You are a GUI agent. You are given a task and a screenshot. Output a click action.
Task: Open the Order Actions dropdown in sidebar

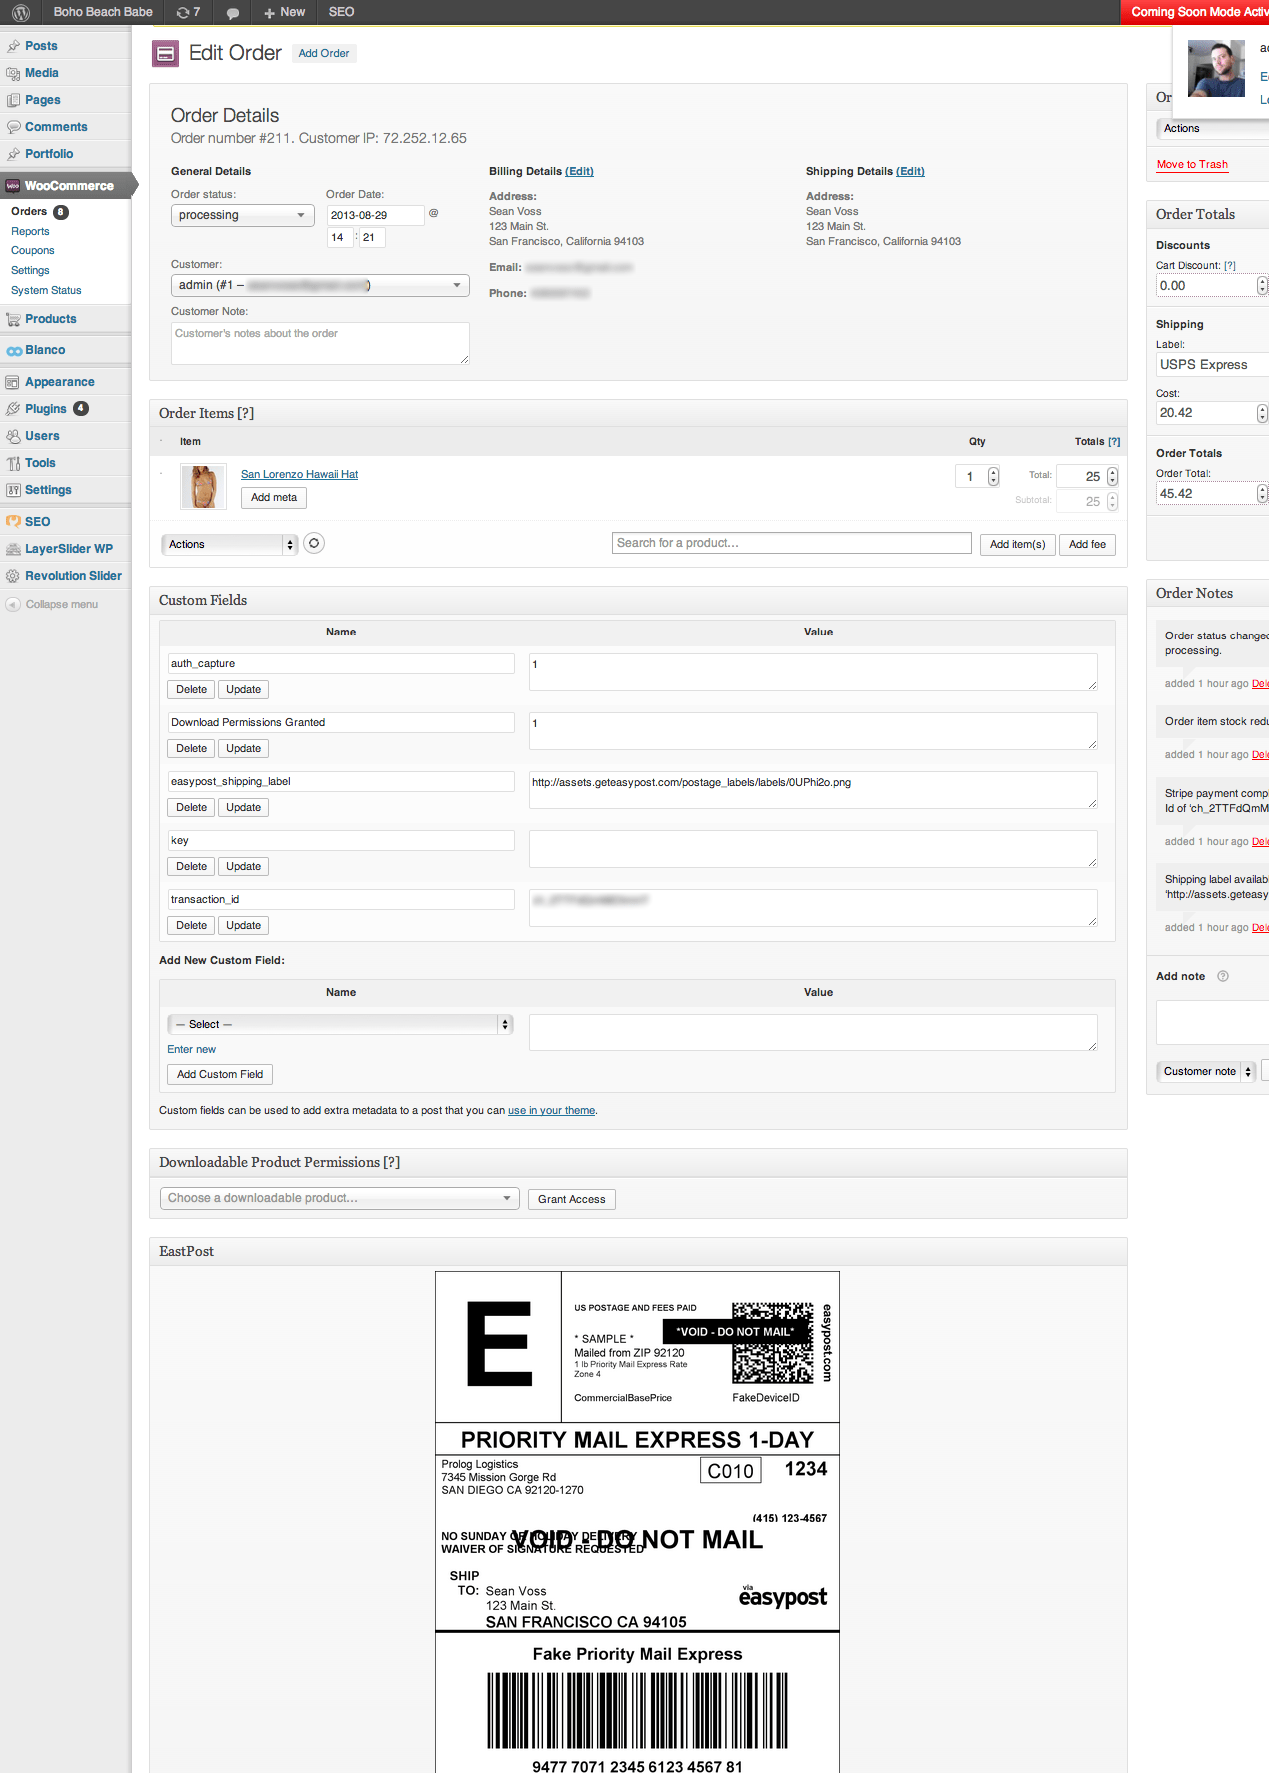pyautogui.click(x=1213, y=128)
